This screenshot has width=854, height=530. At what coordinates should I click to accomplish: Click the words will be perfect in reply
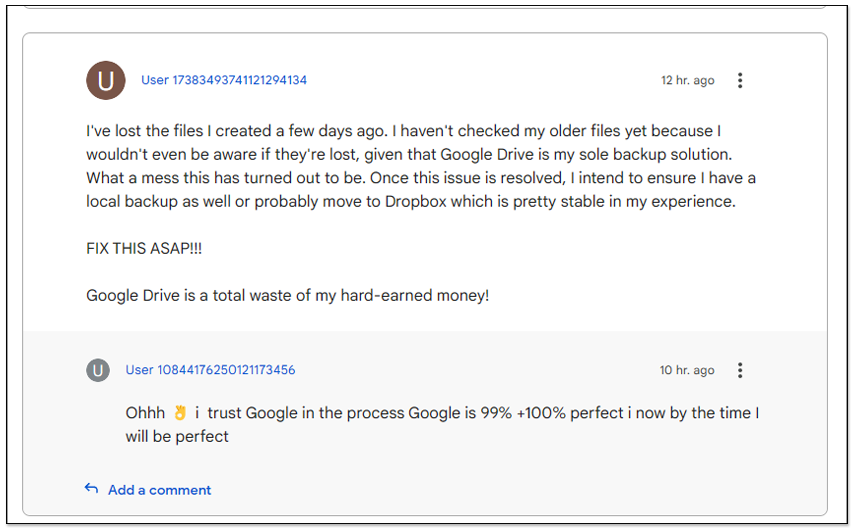[x=177, y=436]
